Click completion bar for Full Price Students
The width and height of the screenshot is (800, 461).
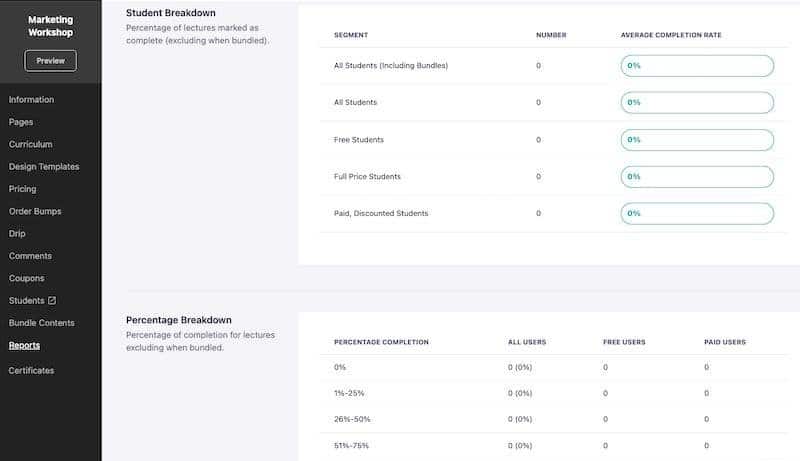(697, 176)
